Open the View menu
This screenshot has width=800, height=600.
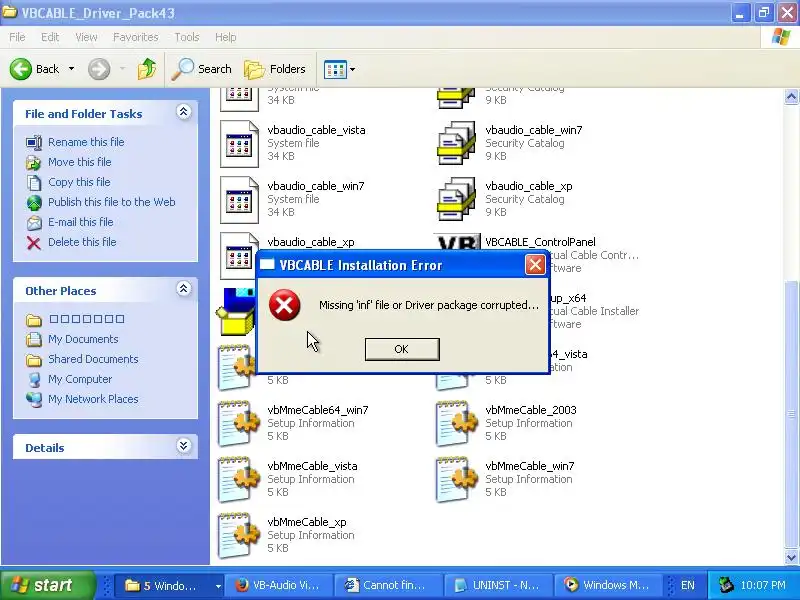point(86,37)
